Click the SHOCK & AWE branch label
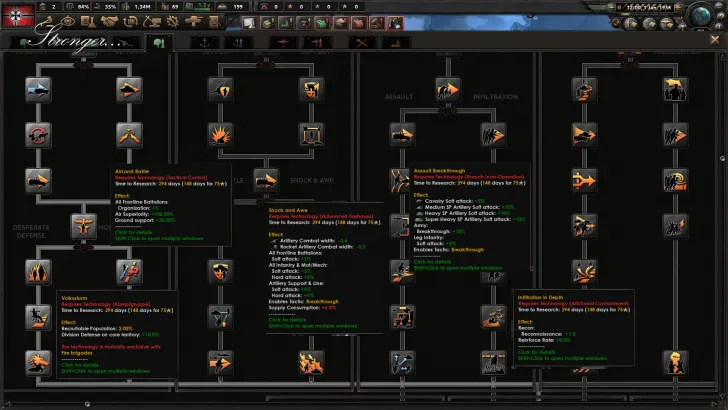This screenshot has height=410, width=728. pos(312,180)
